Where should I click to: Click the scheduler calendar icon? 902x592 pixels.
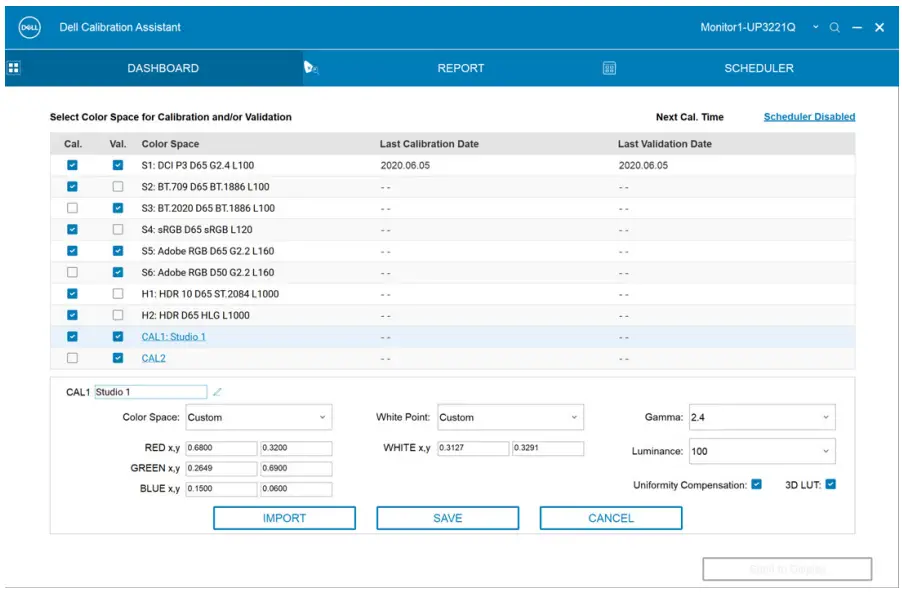(609, 68)
